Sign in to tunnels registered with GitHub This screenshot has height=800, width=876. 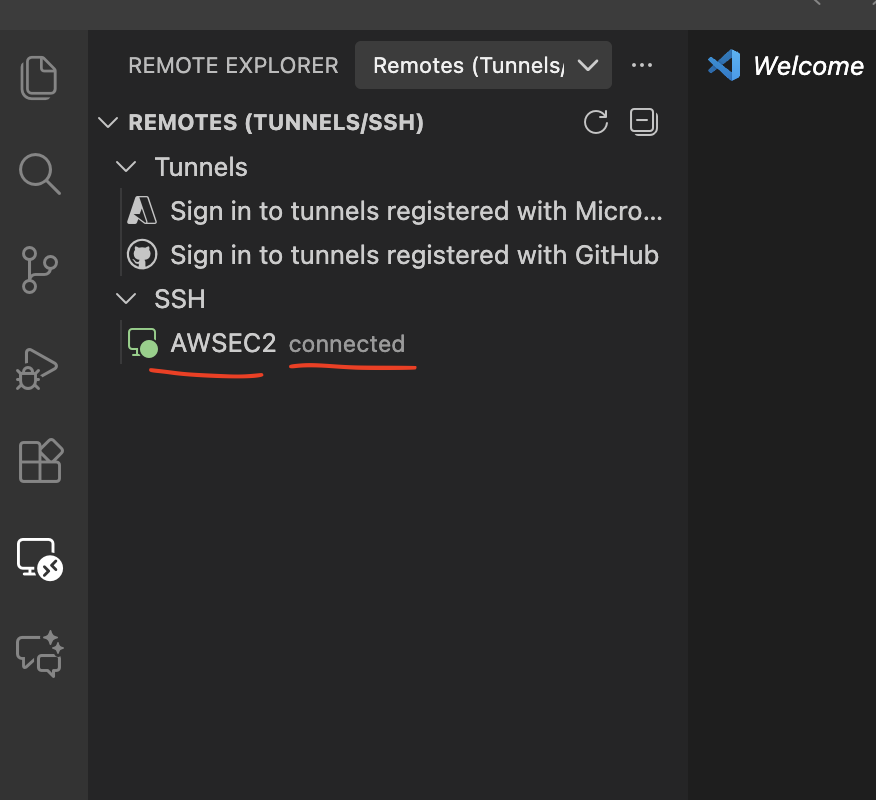(414, 254)
